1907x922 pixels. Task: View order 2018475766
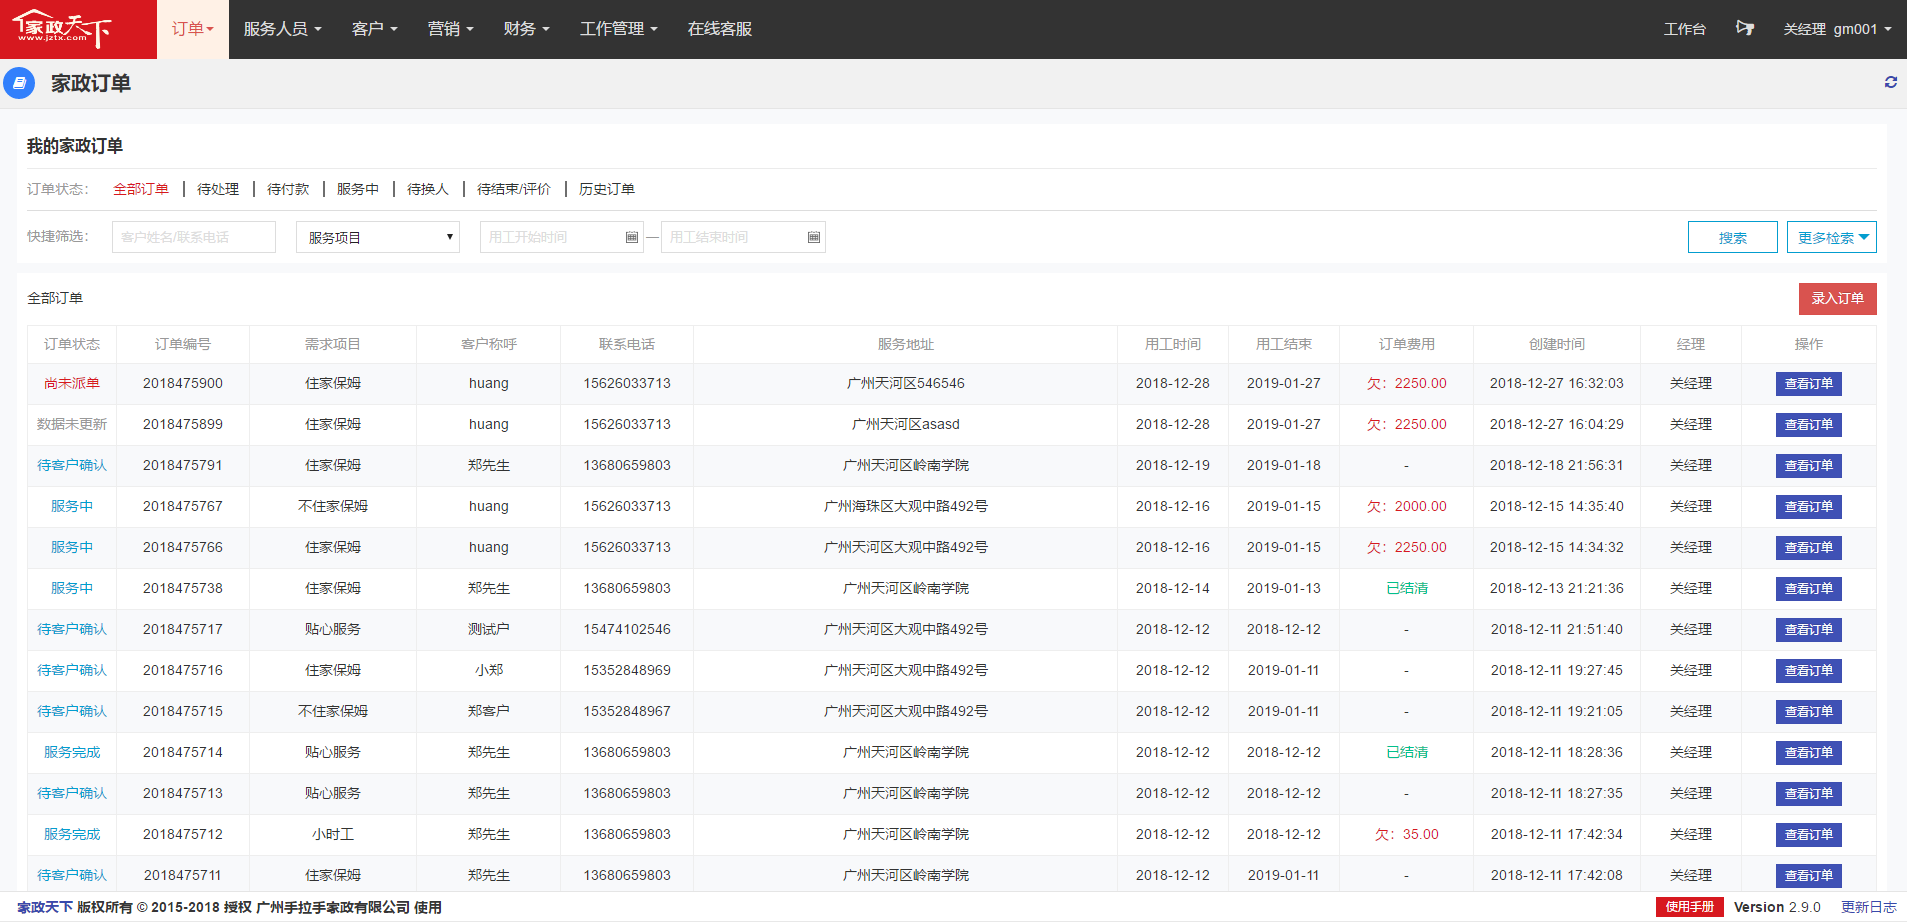pos(1809,548)
